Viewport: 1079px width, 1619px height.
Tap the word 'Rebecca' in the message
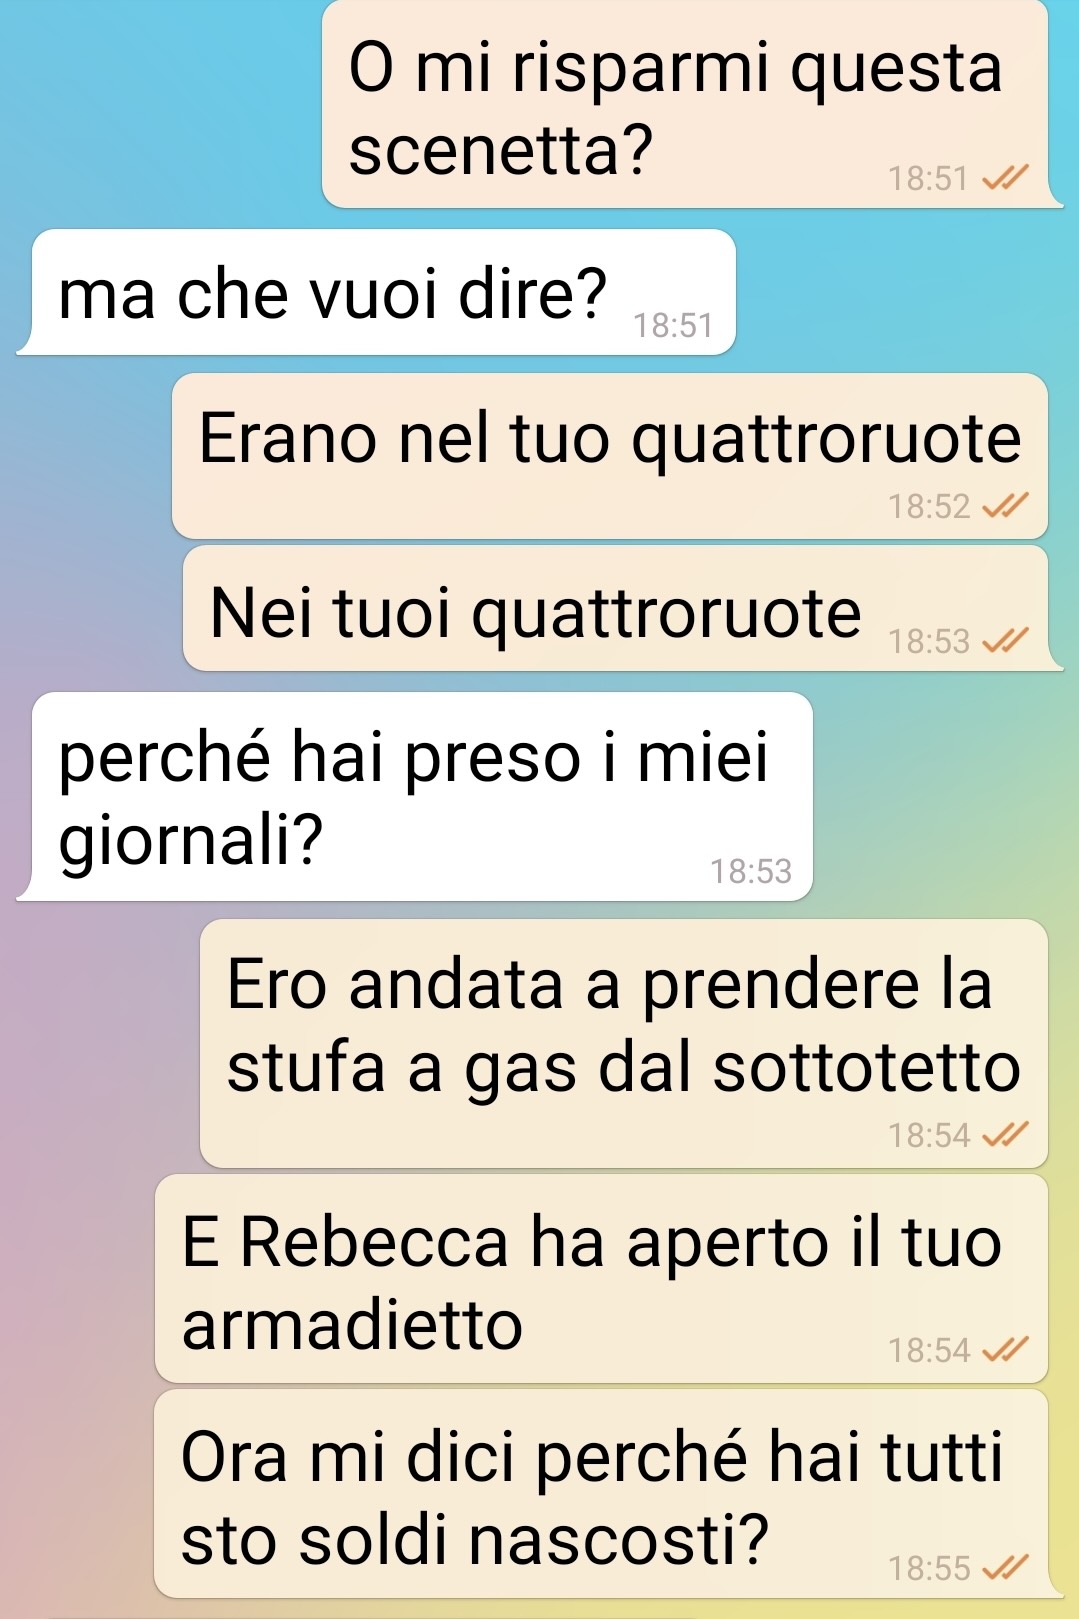click(375, 1242)
